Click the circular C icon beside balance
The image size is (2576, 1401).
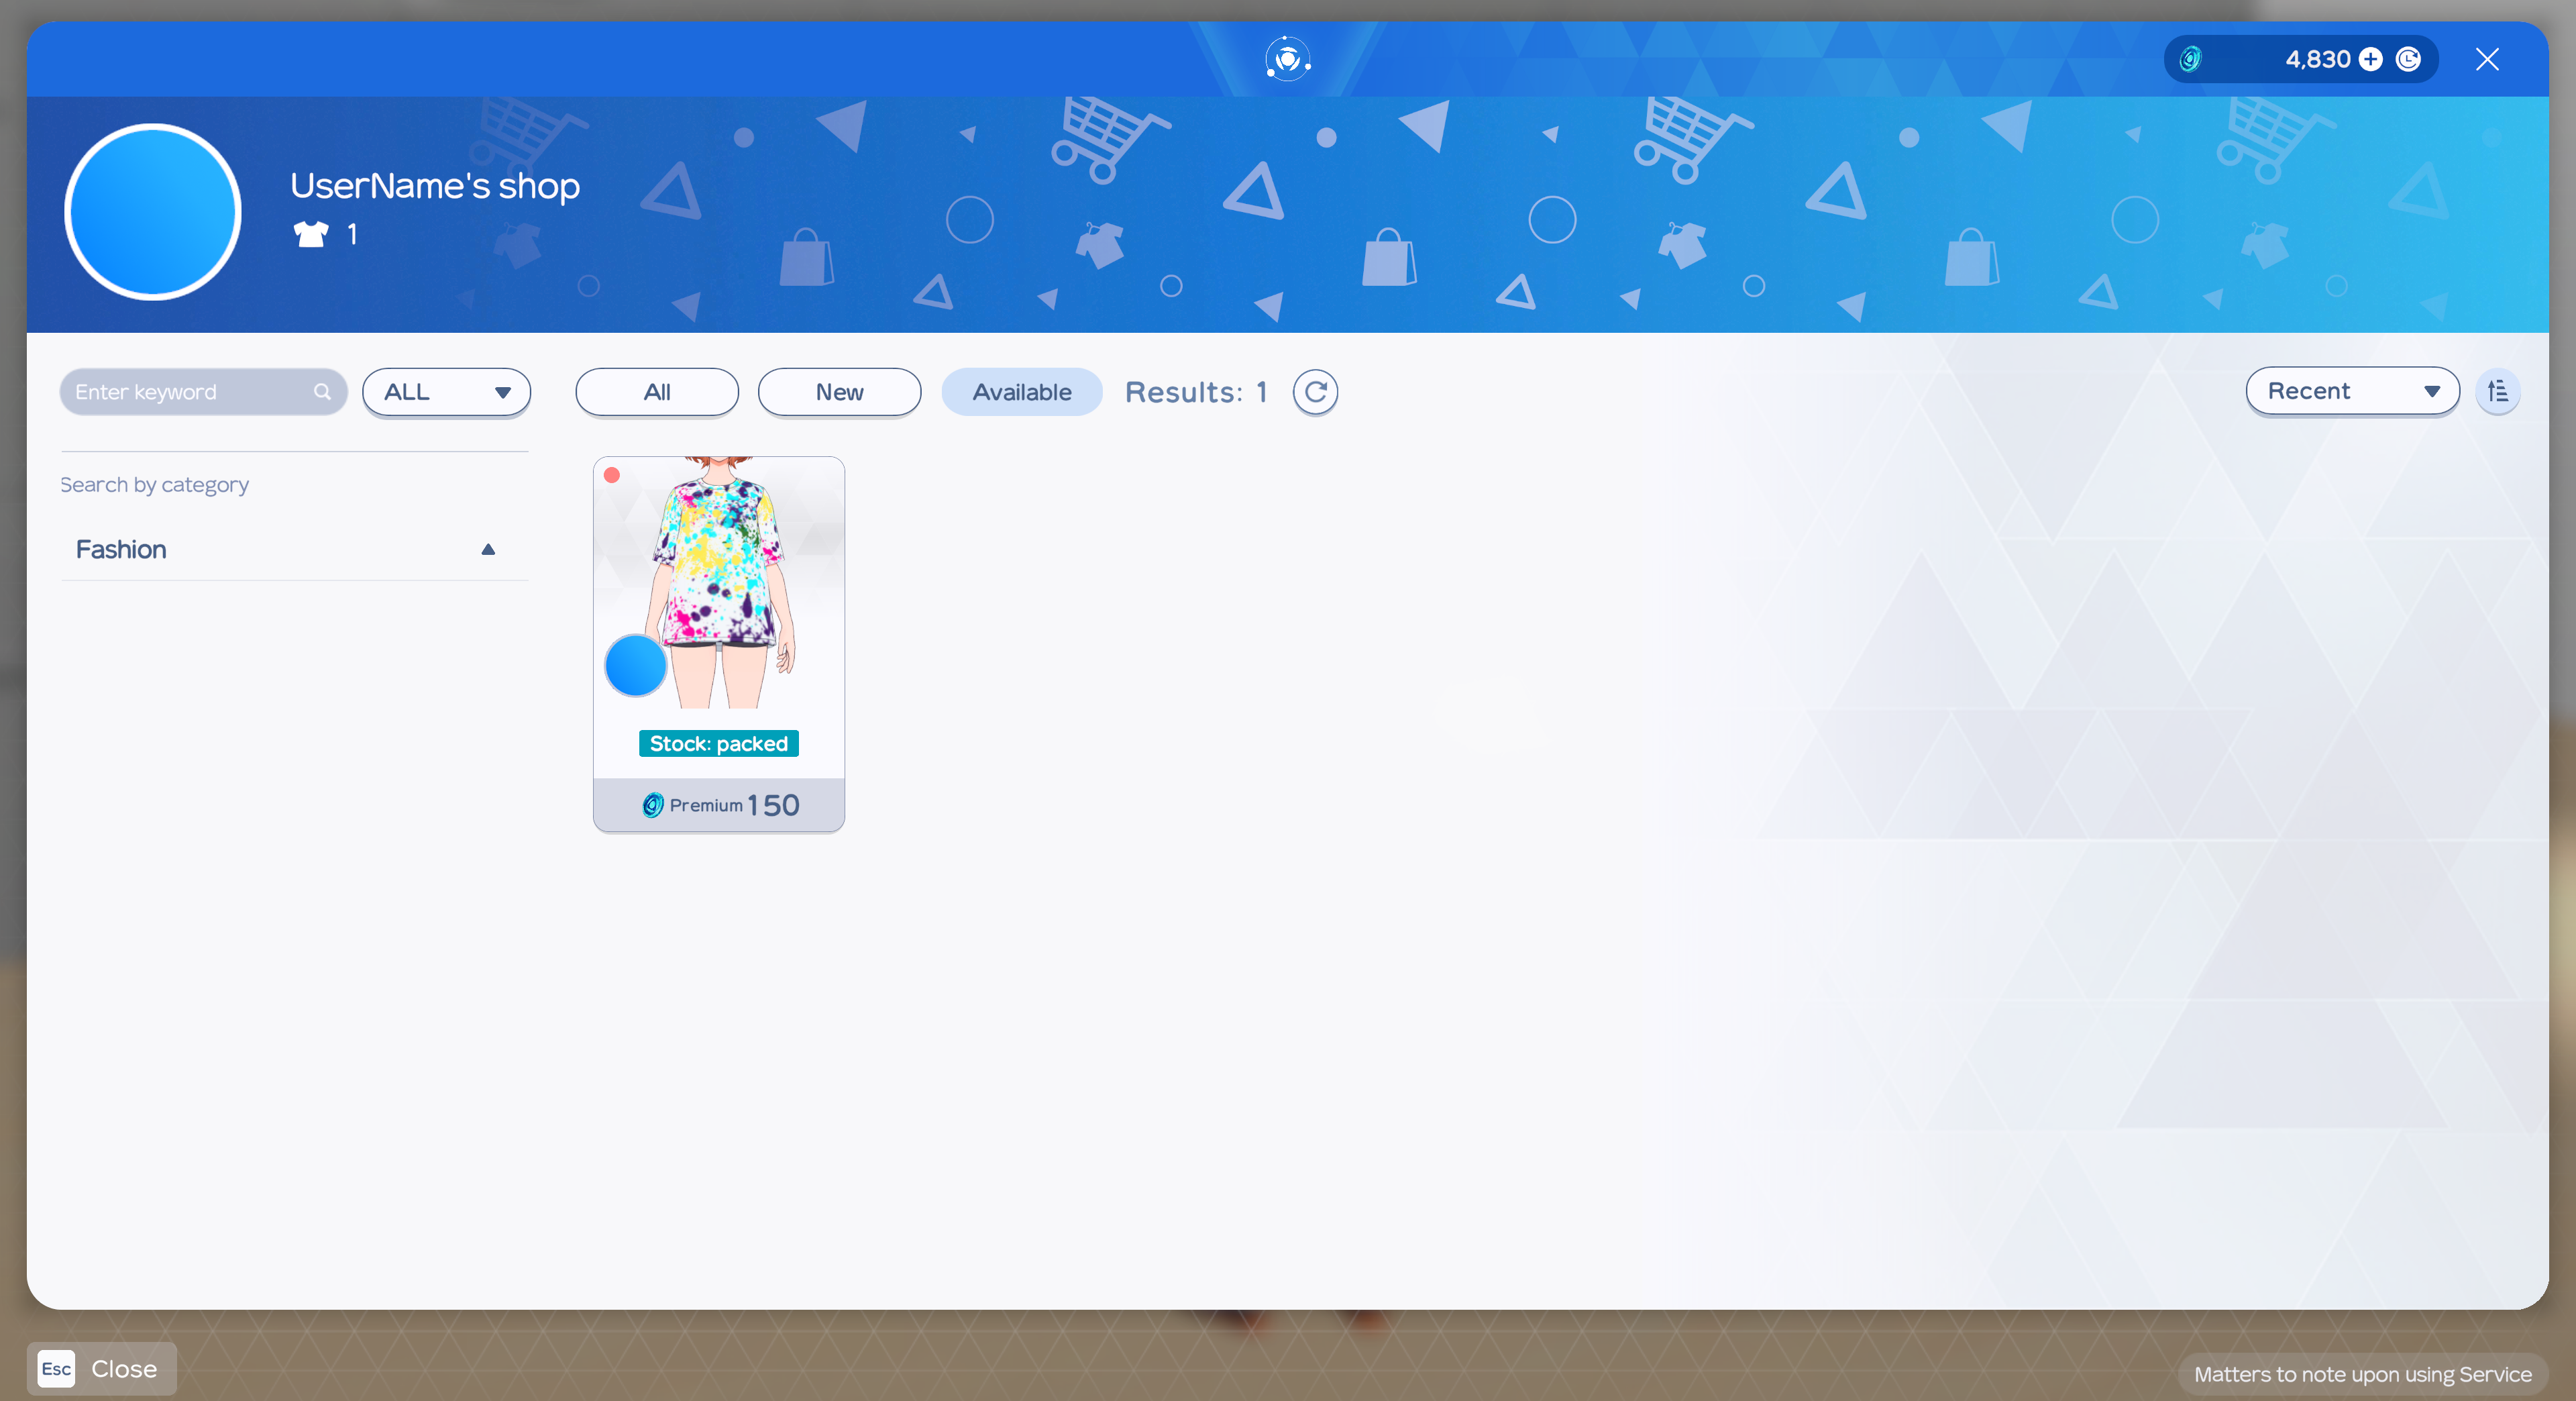tap(2408, 59)
